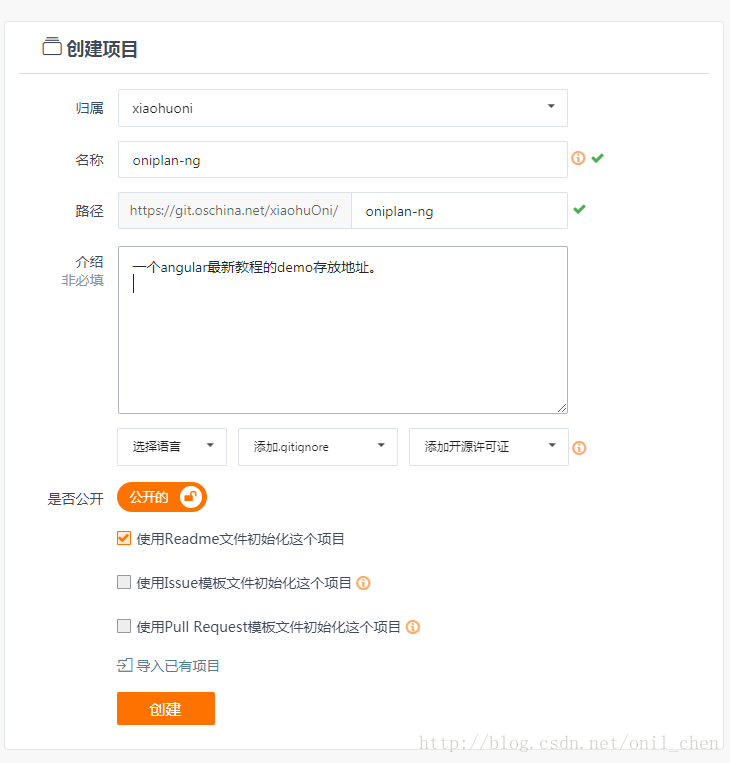Screen dimensions: 730x763
Task: Click the import icon before 导入已有项目
Action: point(125,665)
